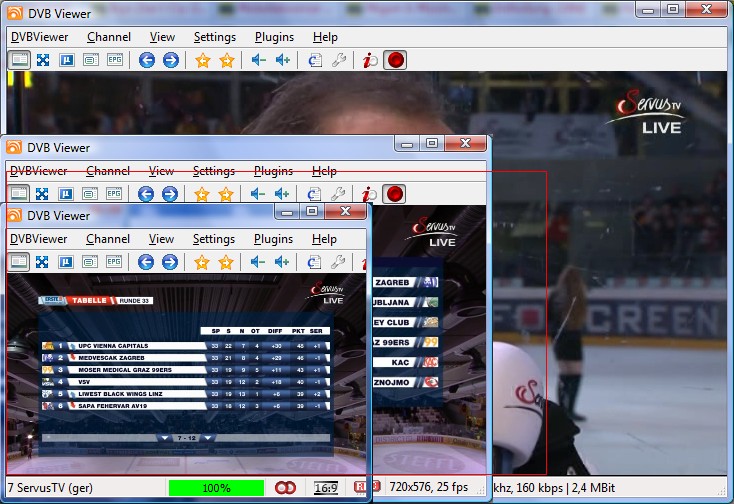Viewport: 734px width, 504px height.
Task: Click the red stereo audio icon in the status bar
Action: point(286,488)
